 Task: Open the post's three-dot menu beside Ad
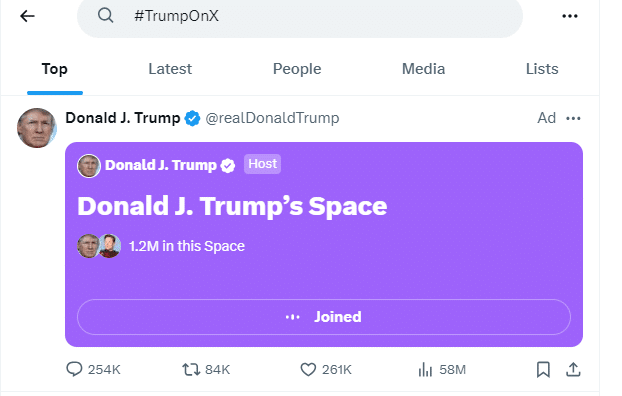[x=573, y=118]
